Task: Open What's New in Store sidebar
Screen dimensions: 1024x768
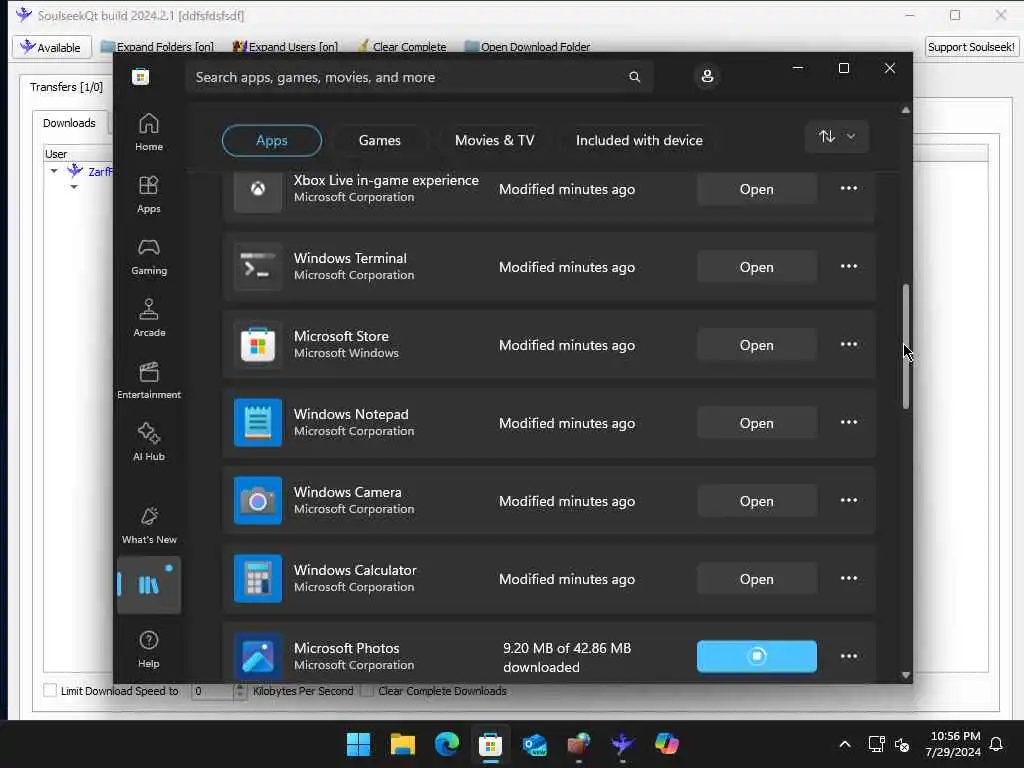Action: 149,526
